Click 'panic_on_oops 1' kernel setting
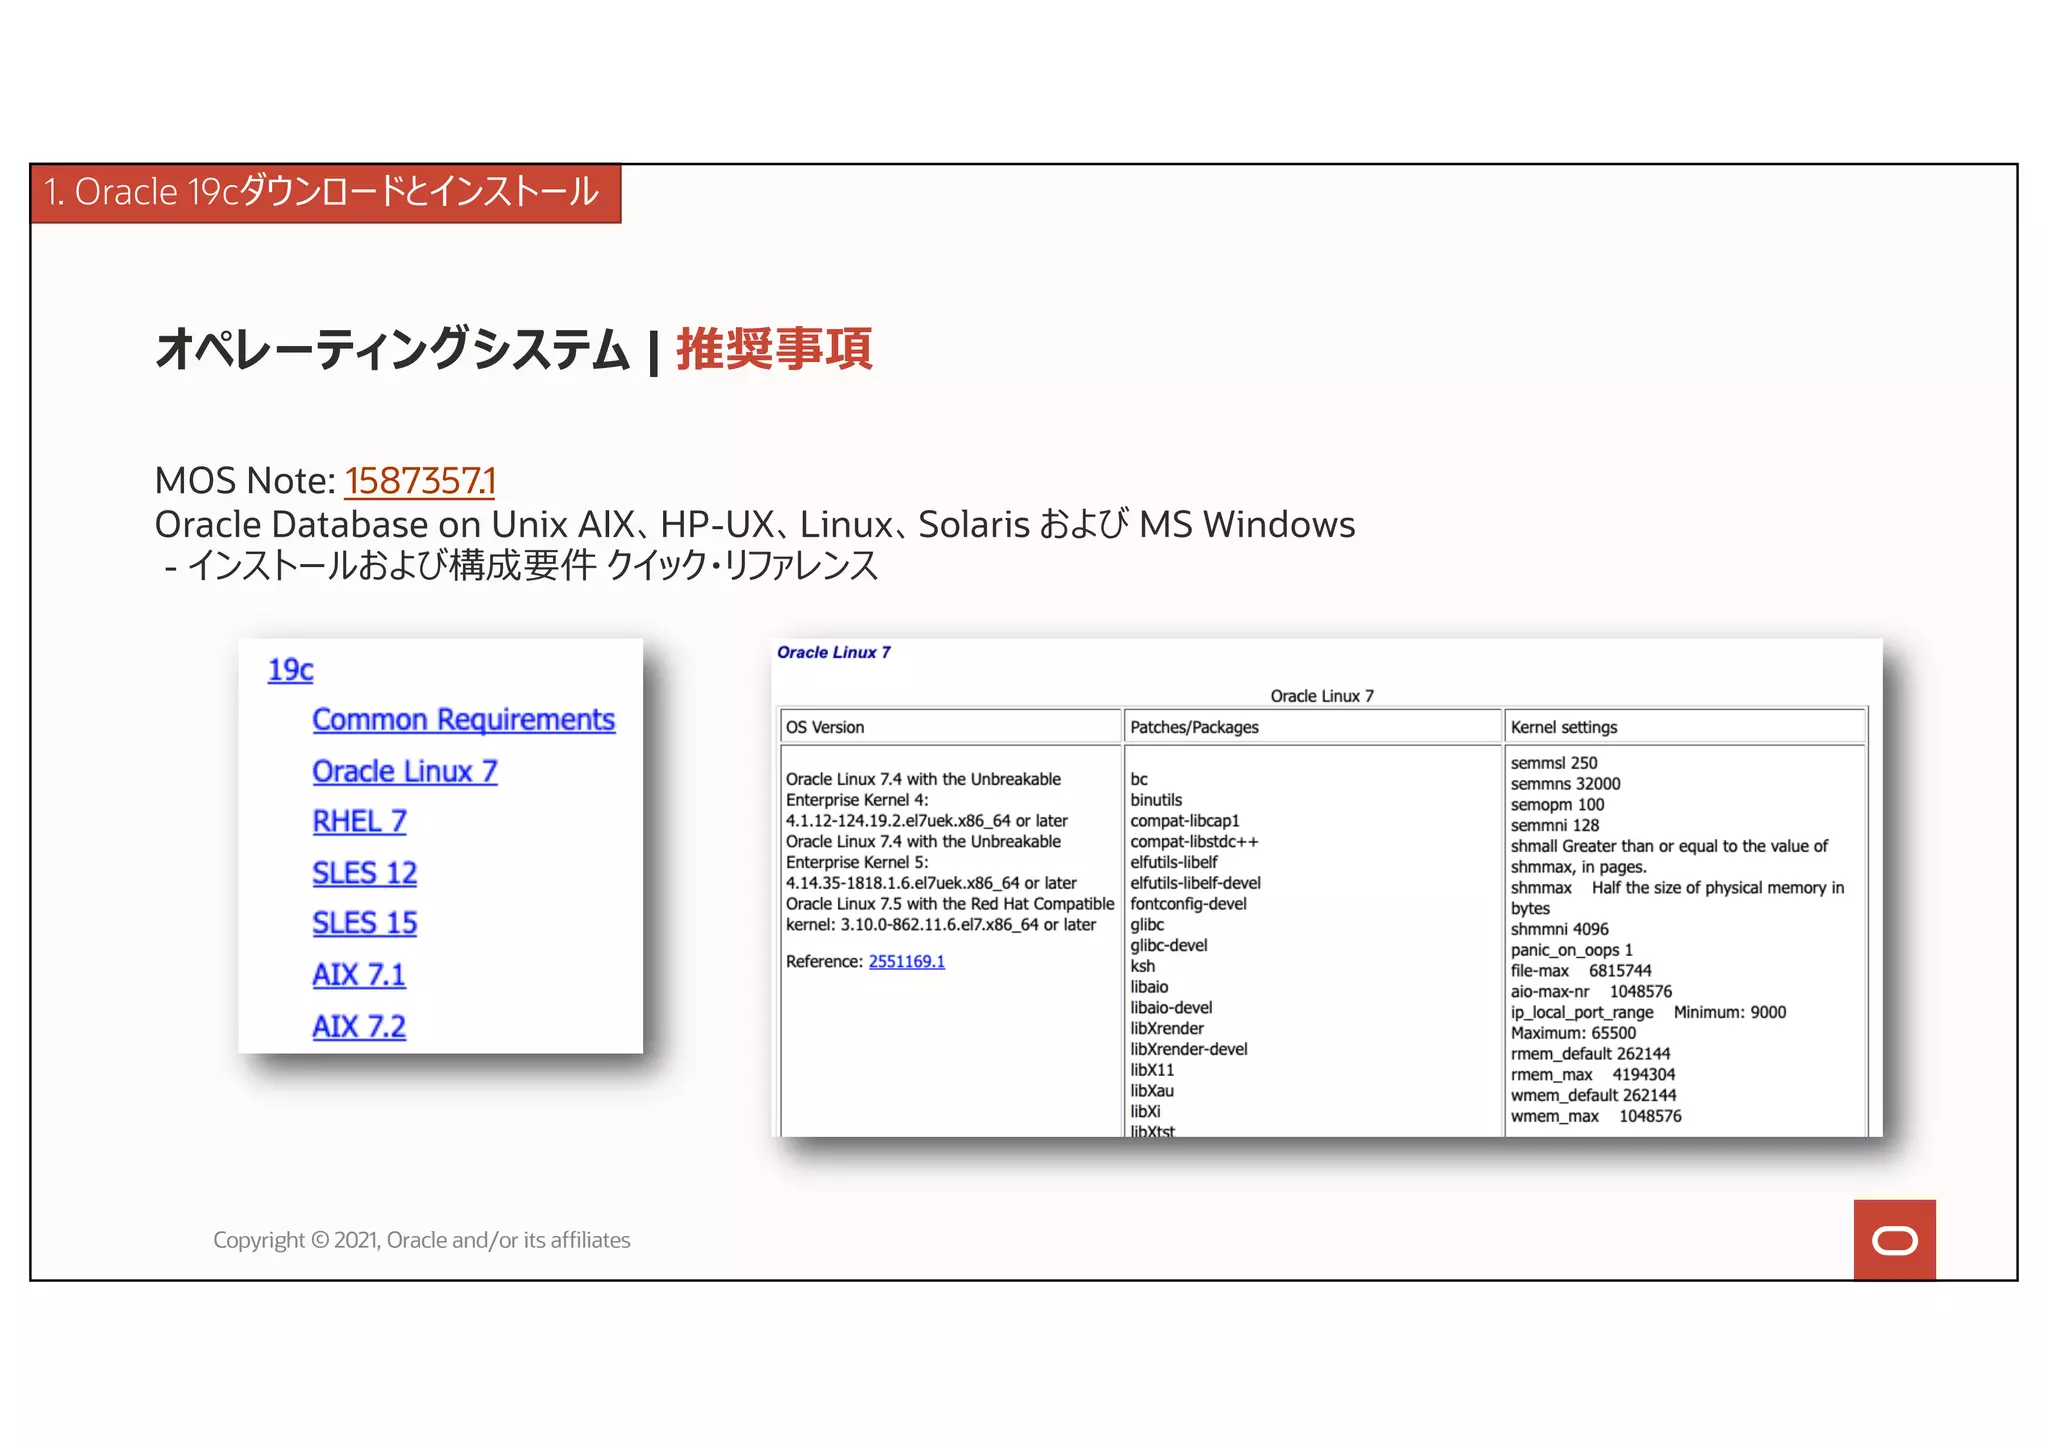Image resolution: width=2048 pixels, height=1447 pixels. [x=1571, y=950]
